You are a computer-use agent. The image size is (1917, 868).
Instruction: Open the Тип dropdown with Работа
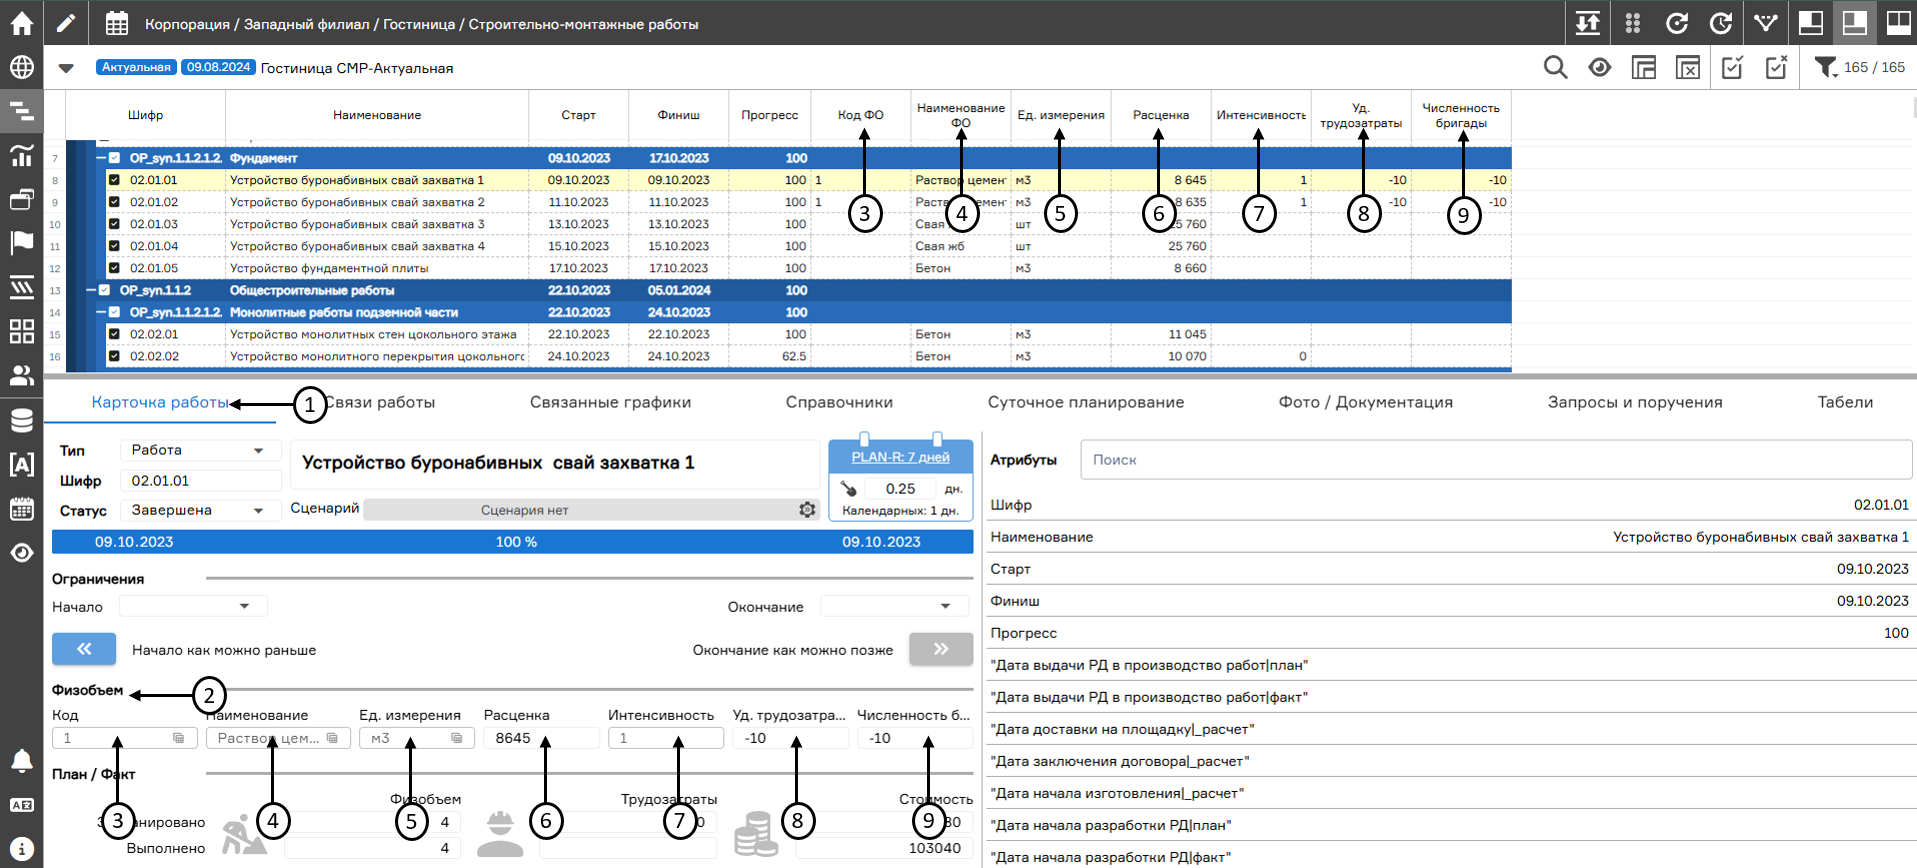click(x=199, y=450)
